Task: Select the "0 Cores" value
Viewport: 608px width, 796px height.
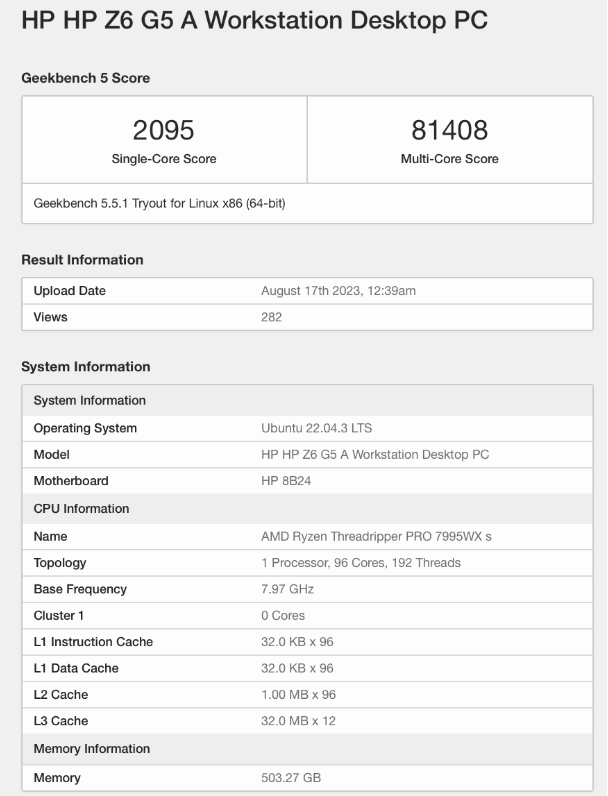Action: click(283, 616)
